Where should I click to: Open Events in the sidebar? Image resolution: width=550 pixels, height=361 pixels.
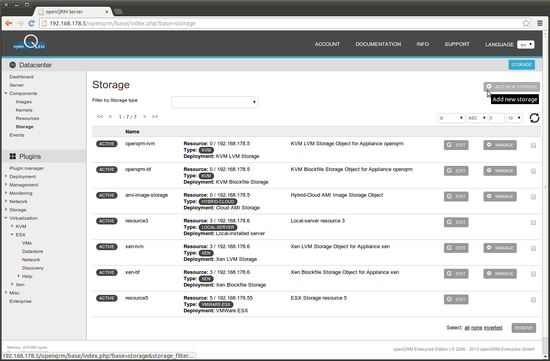pyautogui.click(x=17, y=135)
